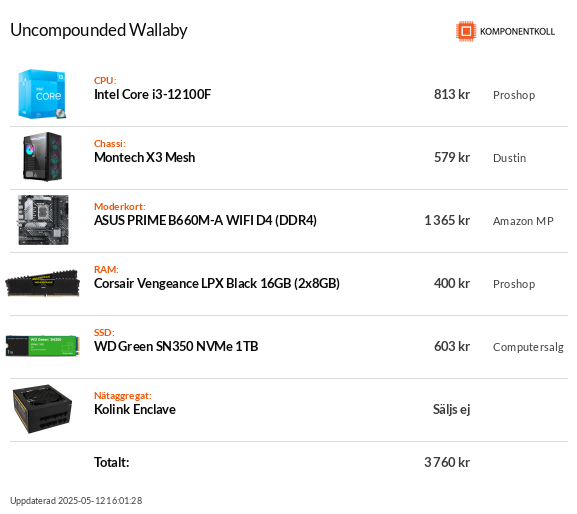The image size is (577, 514).
Task: Click the Montech X3 Mesh case image
Action: [42, 157]
